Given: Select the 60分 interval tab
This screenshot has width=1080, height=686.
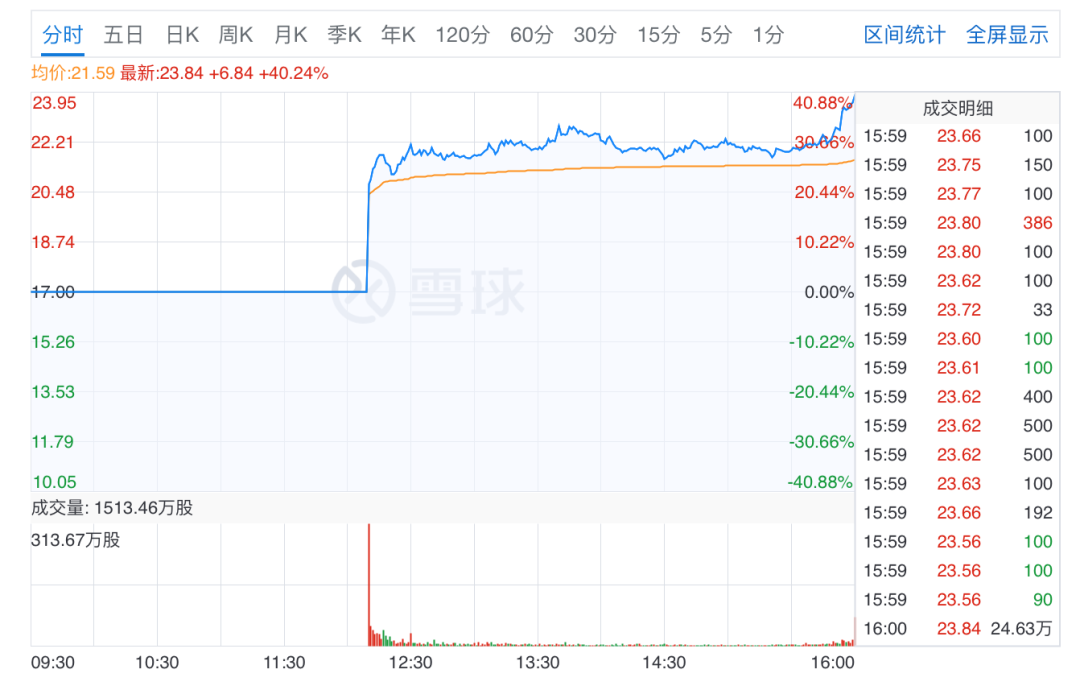Looking at the screenshot, I should coord(531,35).
